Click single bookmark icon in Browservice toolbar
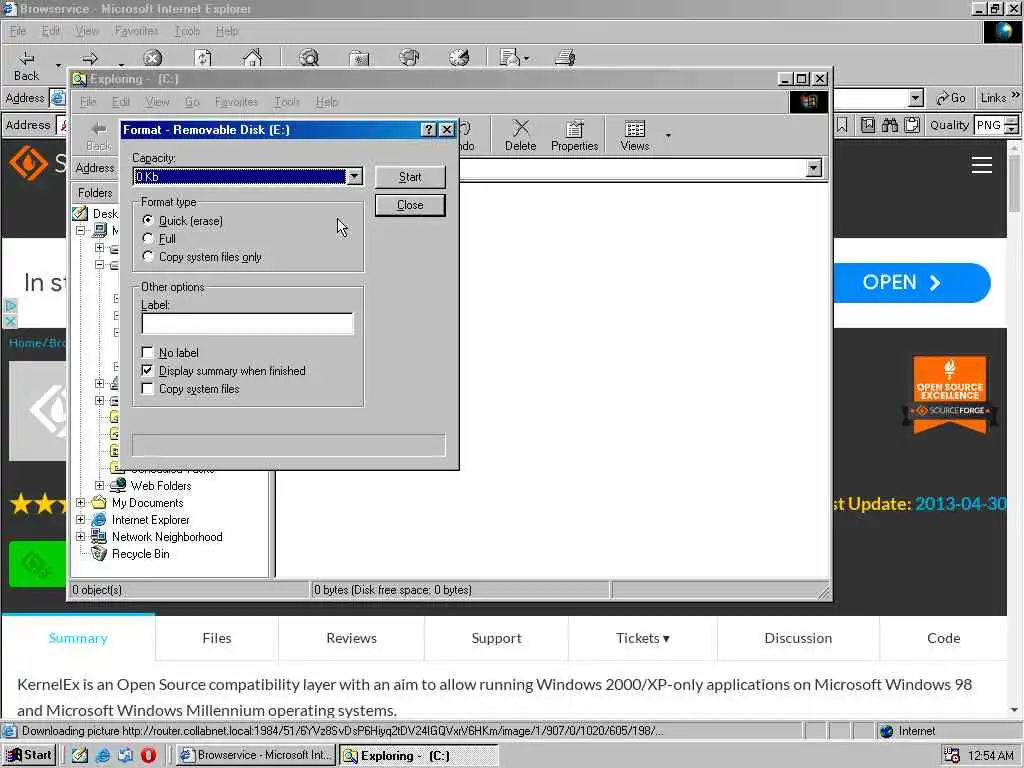 (842, 125)
